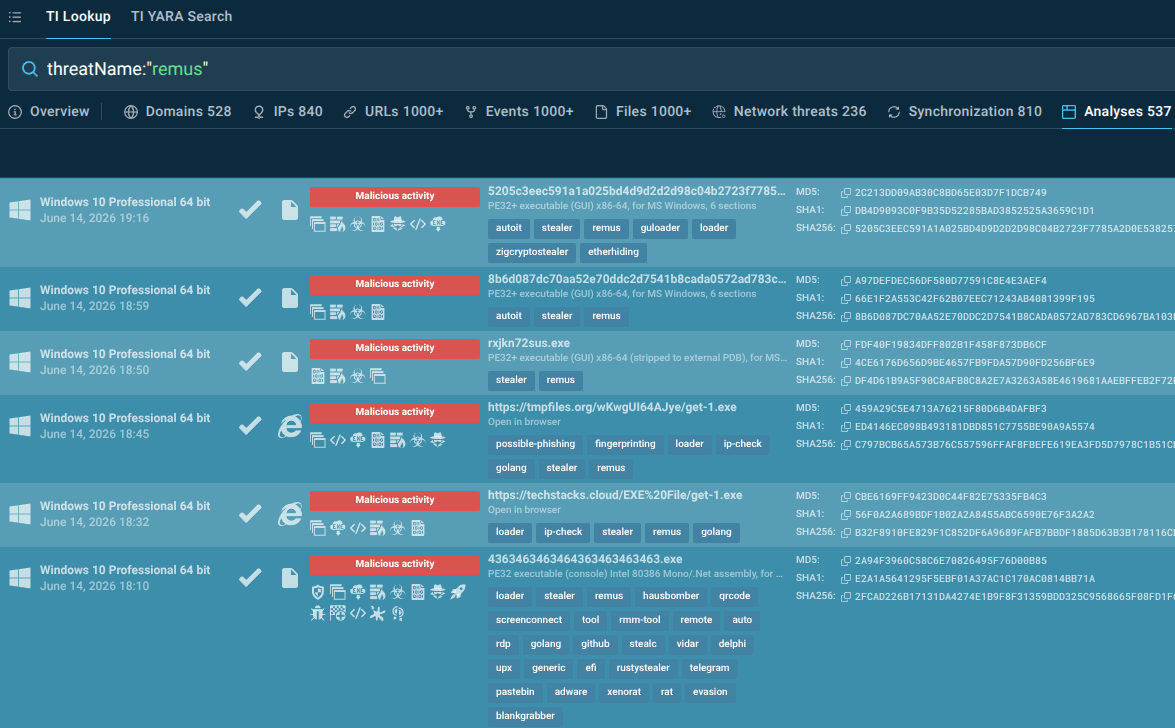Select SHA1 value ED4146EC098B493181DBD851C7755BE90A9A5574
The image size is (1175, 728).
(974, 427)
